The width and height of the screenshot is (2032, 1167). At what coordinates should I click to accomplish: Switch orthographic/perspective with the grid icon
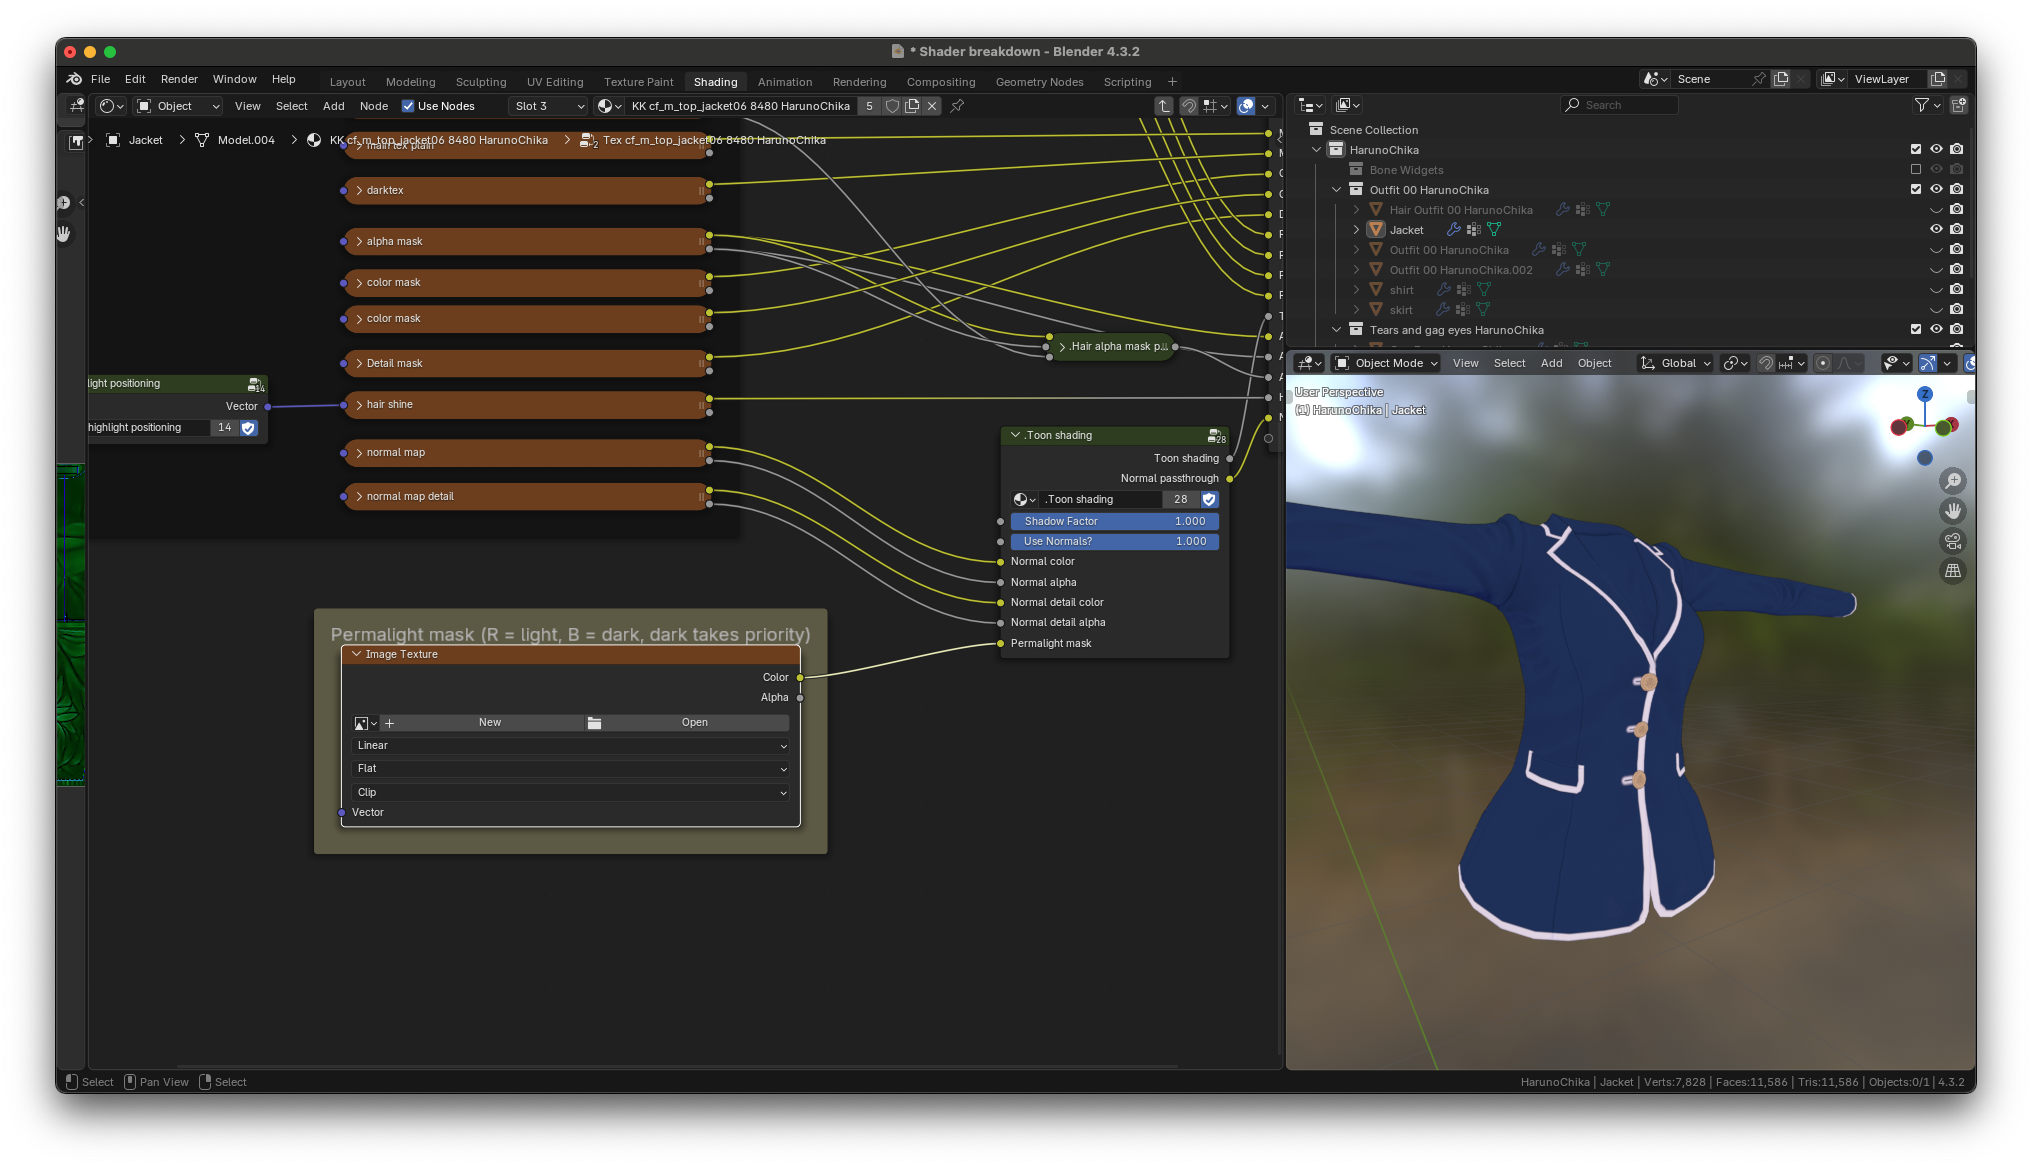click(1952, 571)
